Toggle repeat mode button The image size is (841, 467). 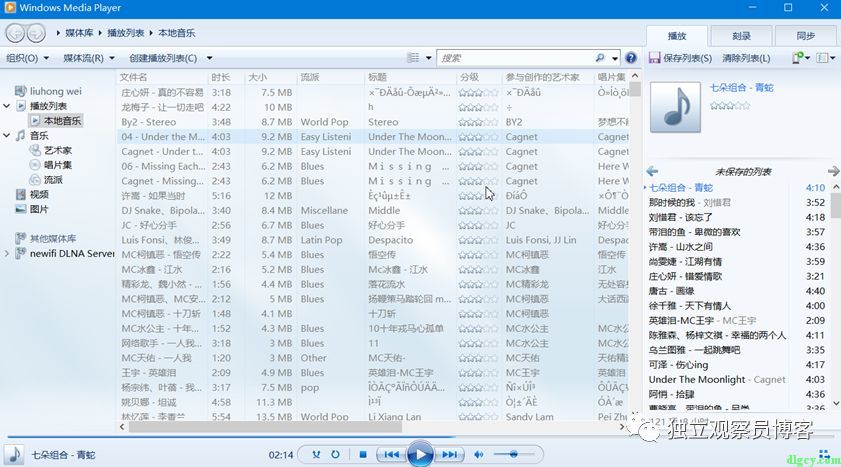click(335, 455)
